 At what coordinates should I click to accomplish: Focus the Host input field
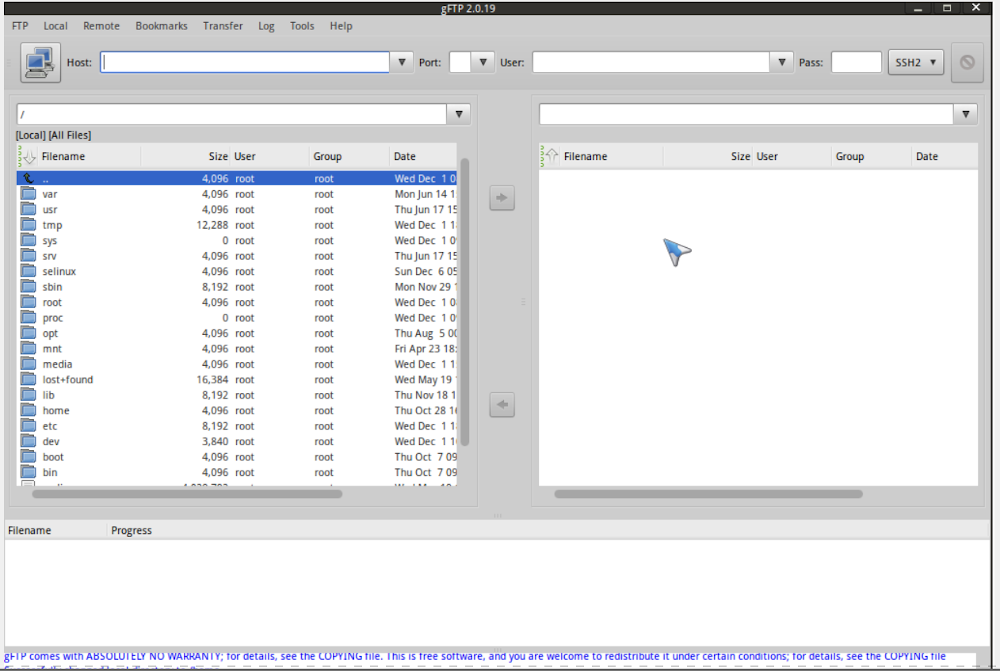(245, 63)
